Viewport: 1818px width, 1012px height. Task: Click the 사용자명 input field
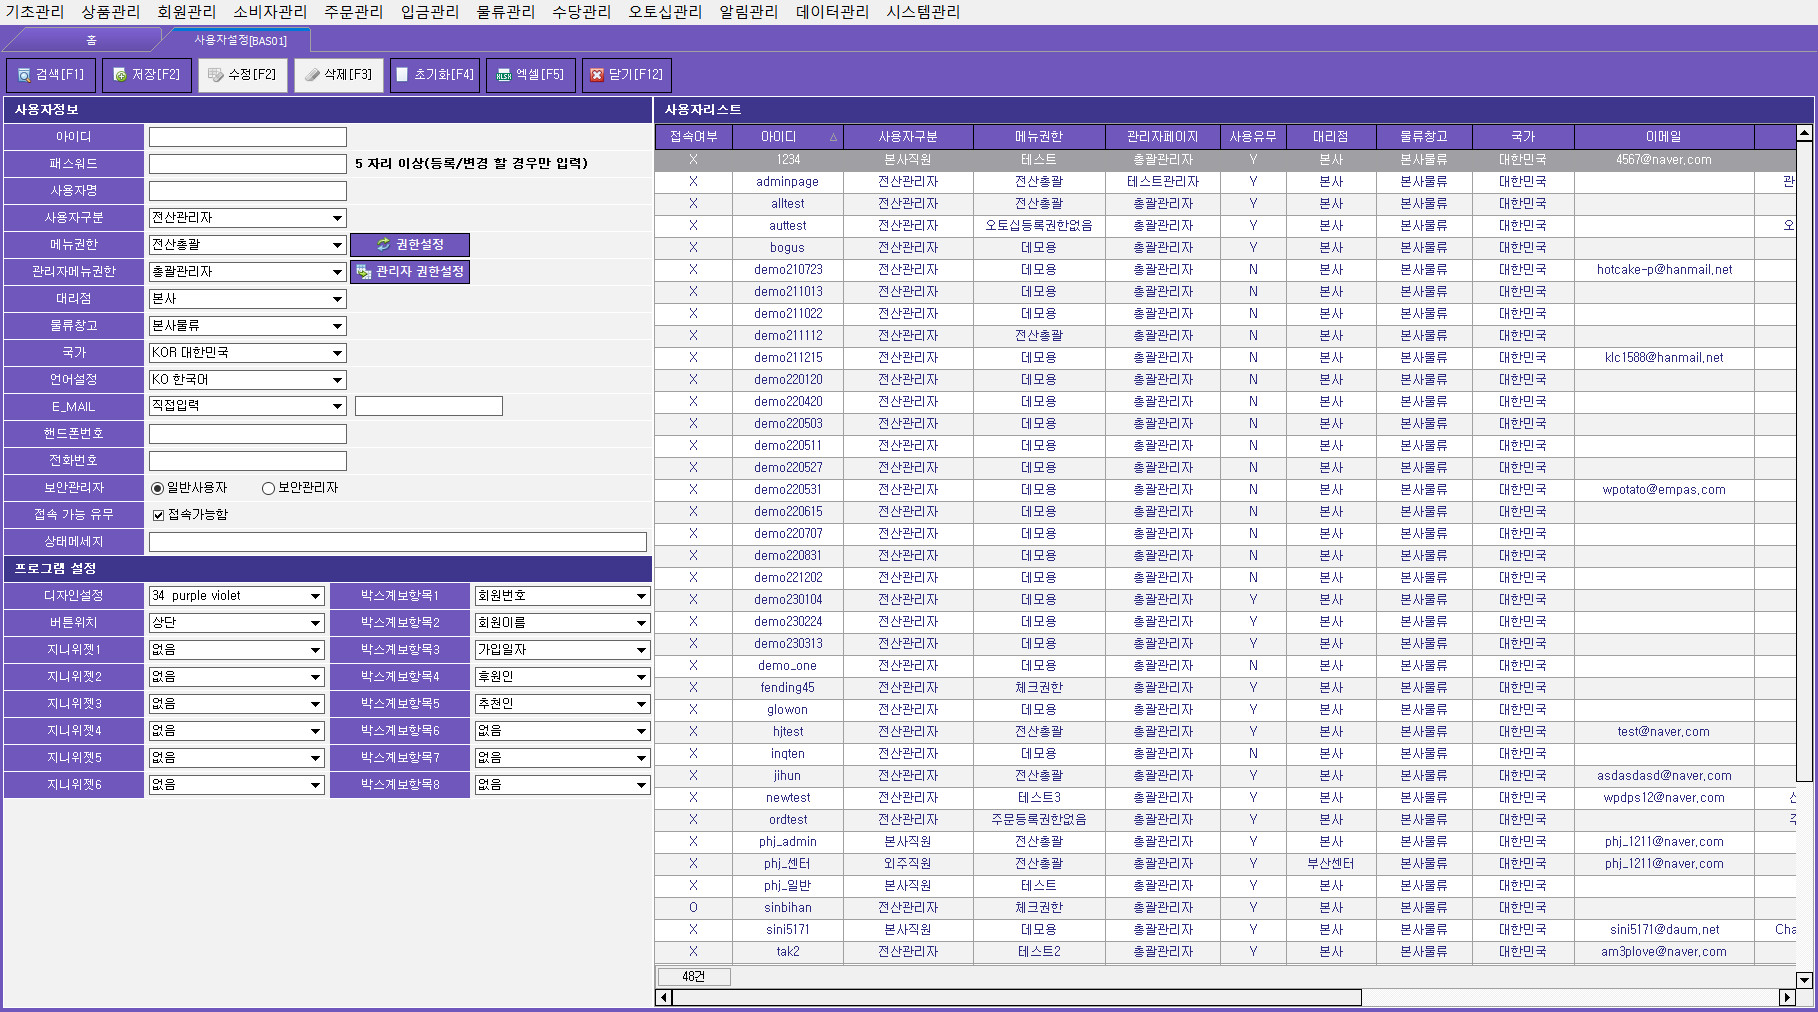(248, 191)
